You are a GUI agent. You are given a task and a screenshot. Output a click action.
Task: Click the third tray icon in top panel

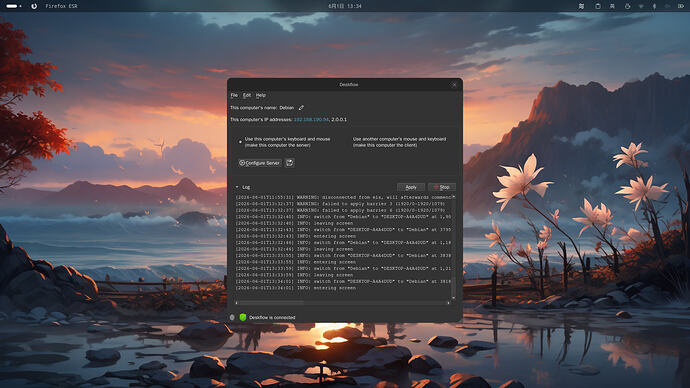(612, 6)
